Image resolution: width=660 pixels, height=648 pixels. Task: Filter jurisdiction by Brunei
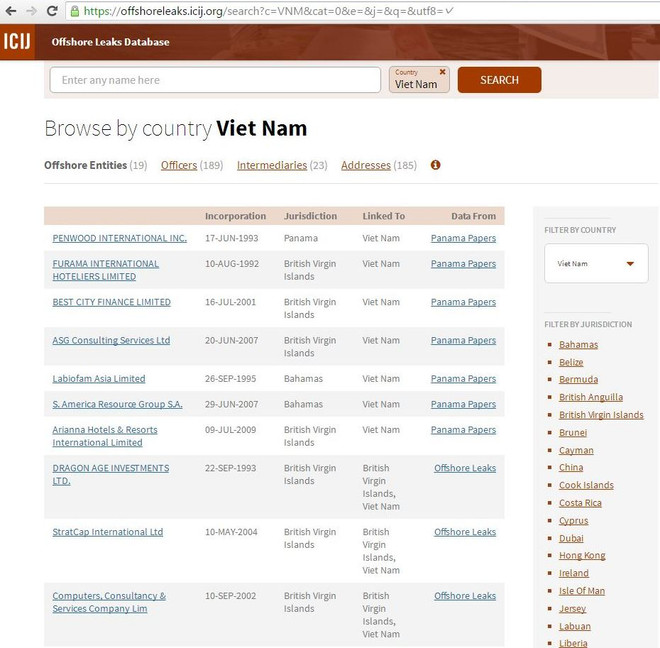[573, 433]
